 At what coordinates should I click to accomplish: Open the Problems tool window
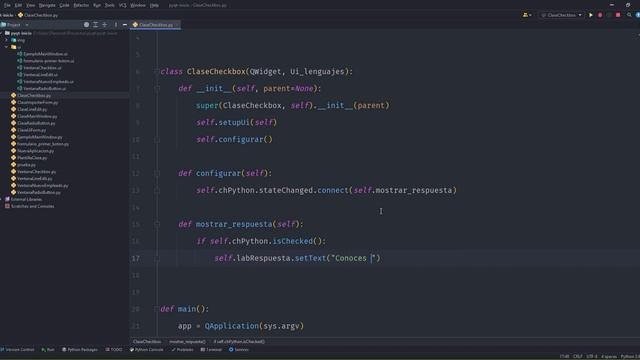[x=182, y=350]
